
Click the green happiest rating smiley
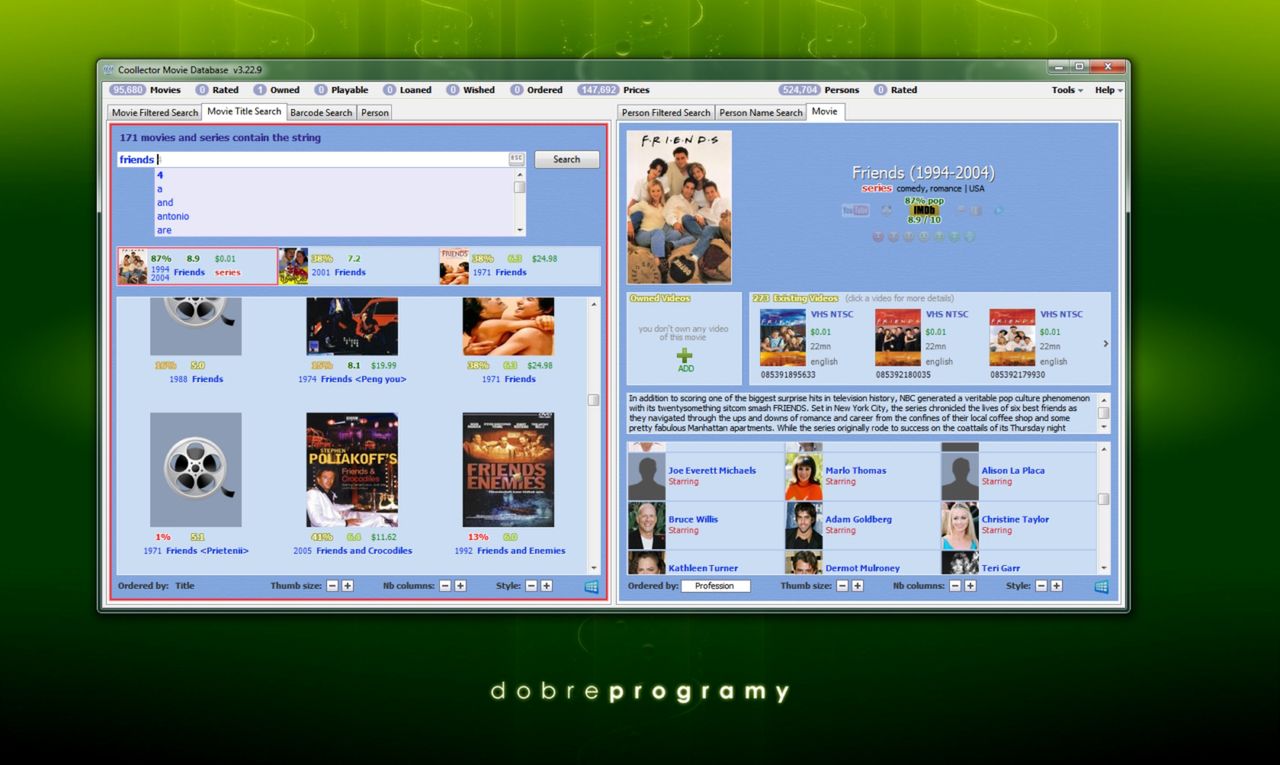click(x=969, y=237)
